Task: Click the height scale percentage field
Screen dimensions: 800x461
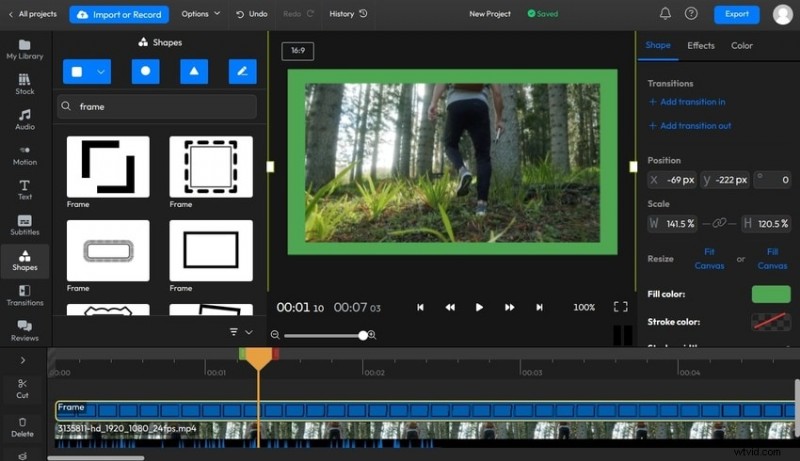Action: (x=766, y=223)
